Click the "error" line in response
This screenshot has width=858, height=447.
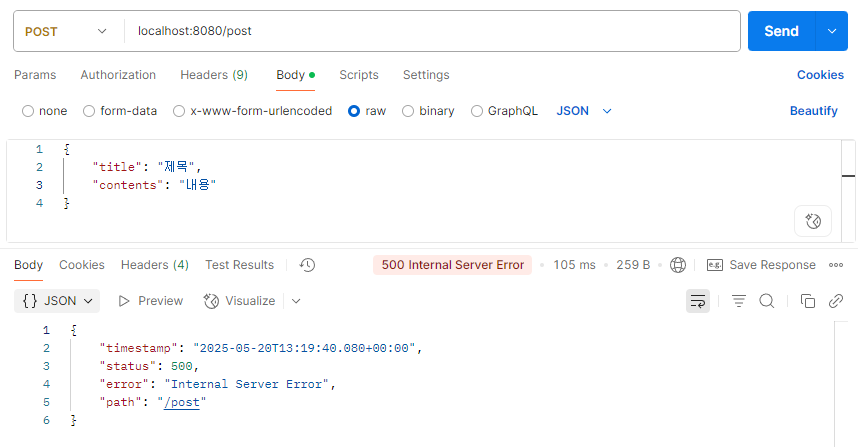[x=217, y=384]
